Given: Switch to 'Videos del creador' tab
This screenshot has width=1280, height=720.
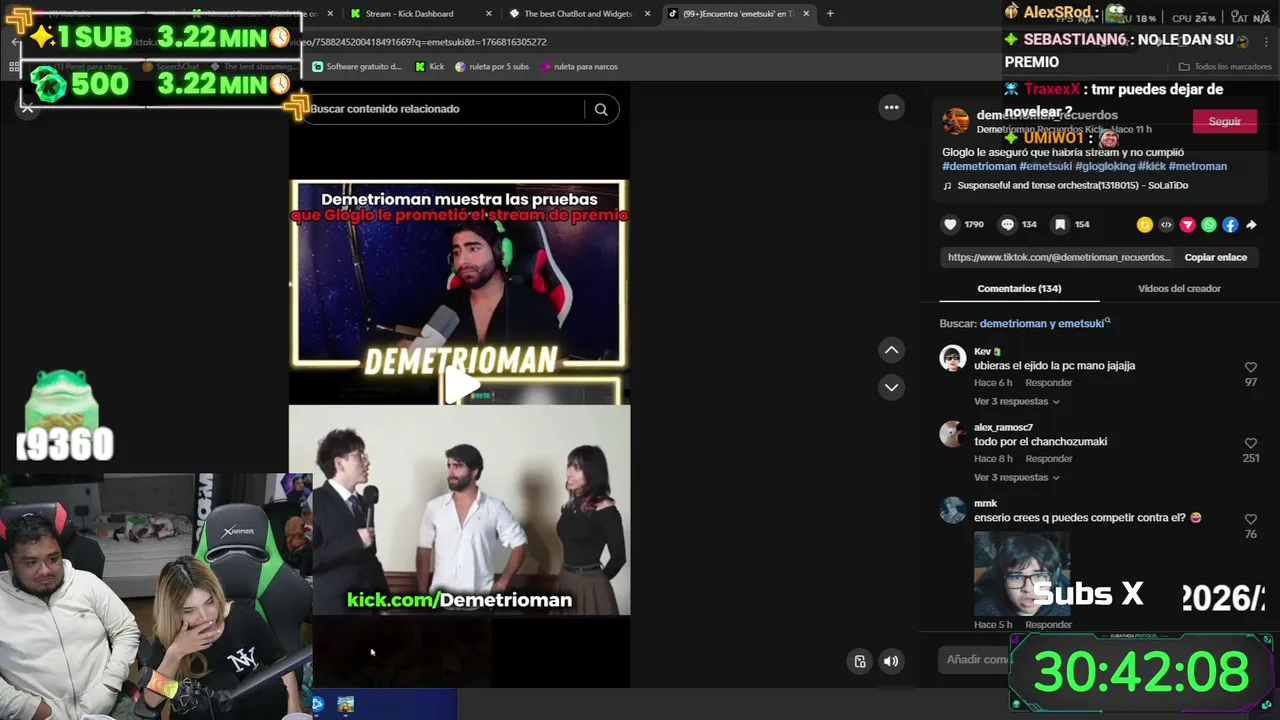Looking at the screenshot, I should [1179, 288].
